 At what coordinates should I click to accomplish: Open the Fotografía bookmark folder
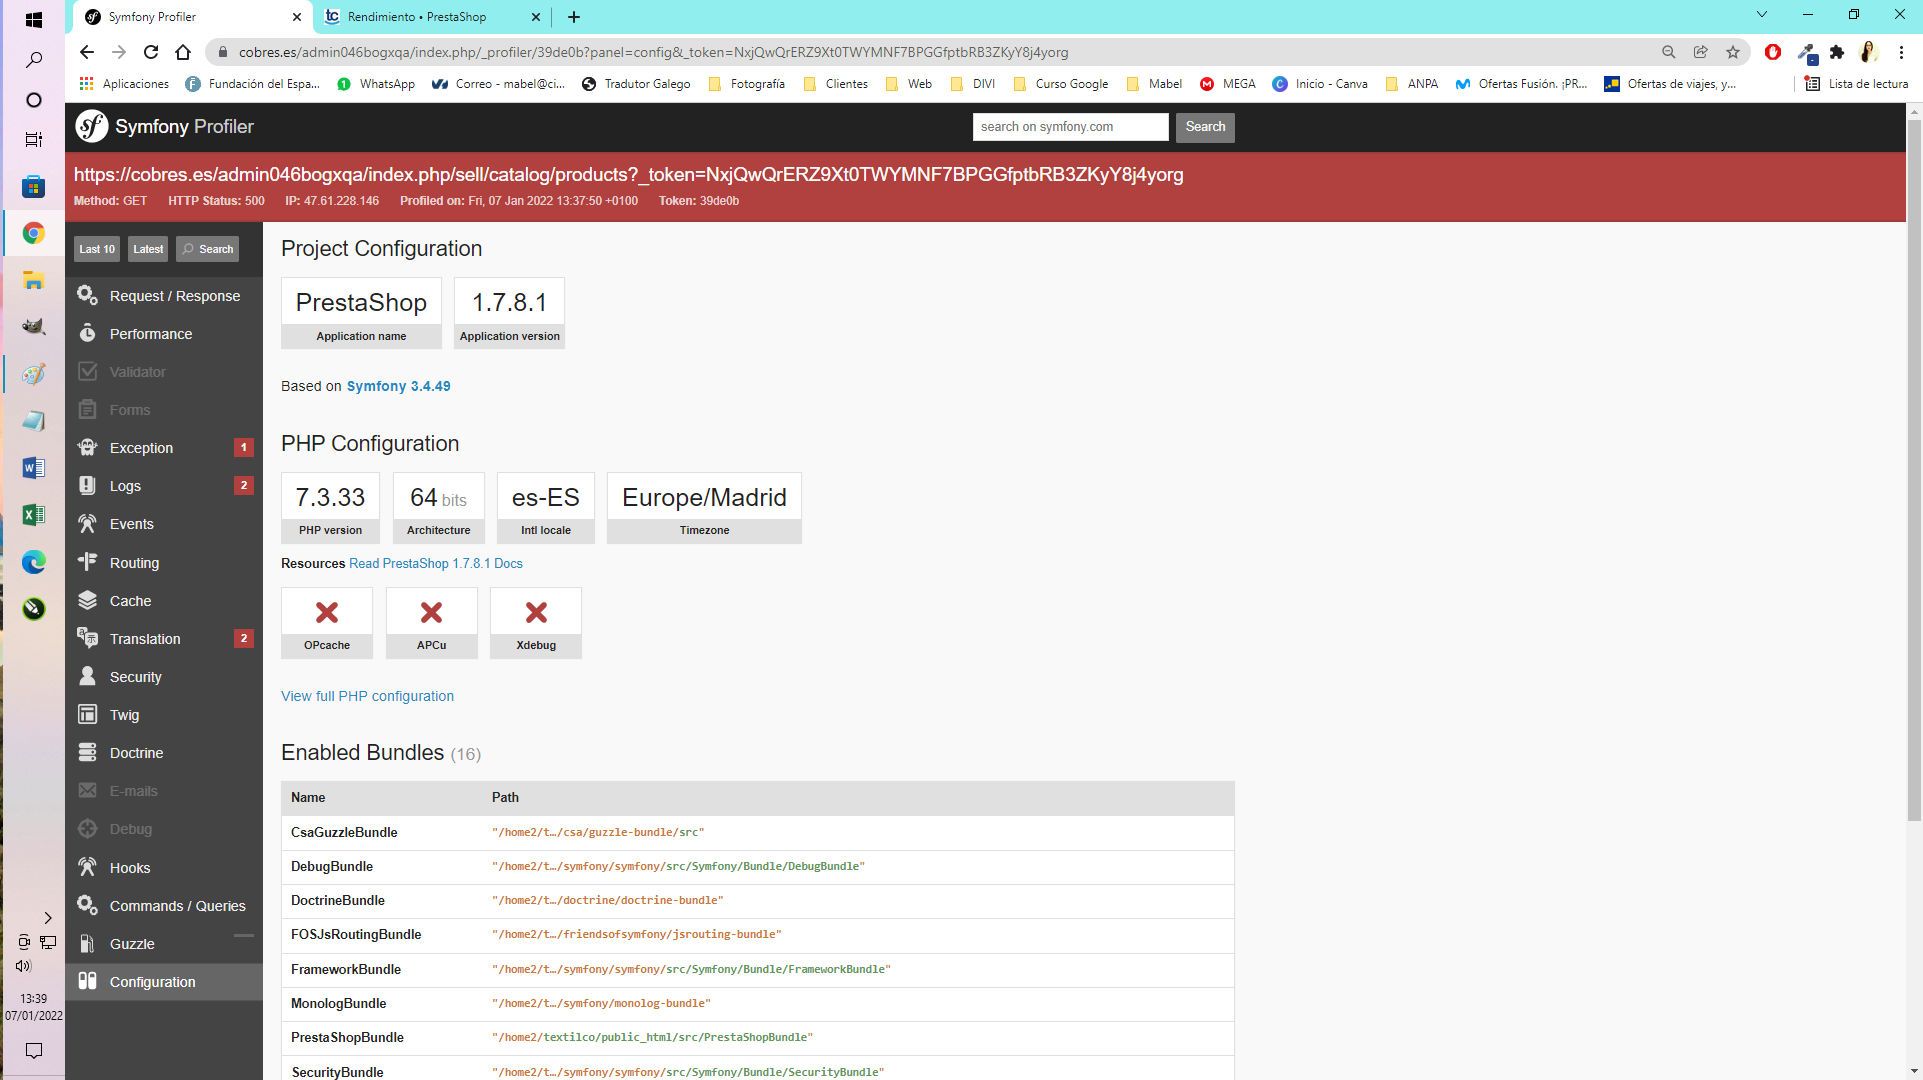coord(746,84)
